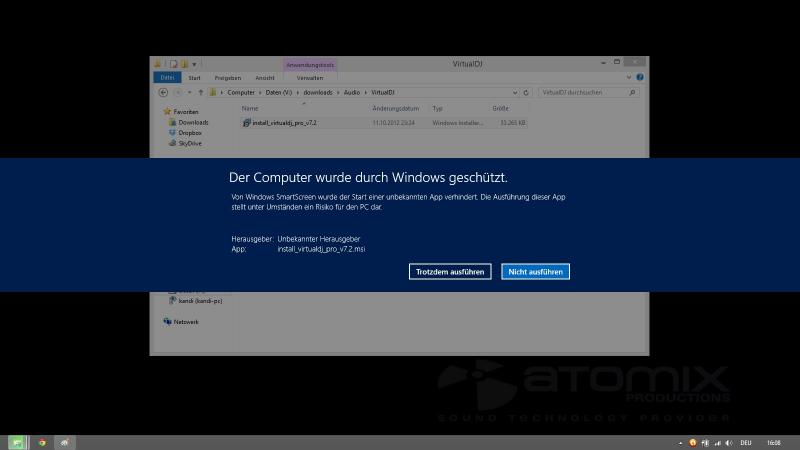Screen dimensions: 800x450
Task: Click the orange tray notification icon
Action: [x=692, y=443]
